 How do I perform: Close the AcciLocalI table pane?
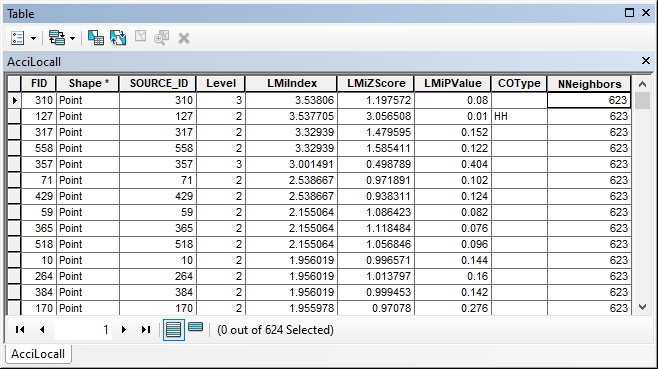(x=646, y=61)
